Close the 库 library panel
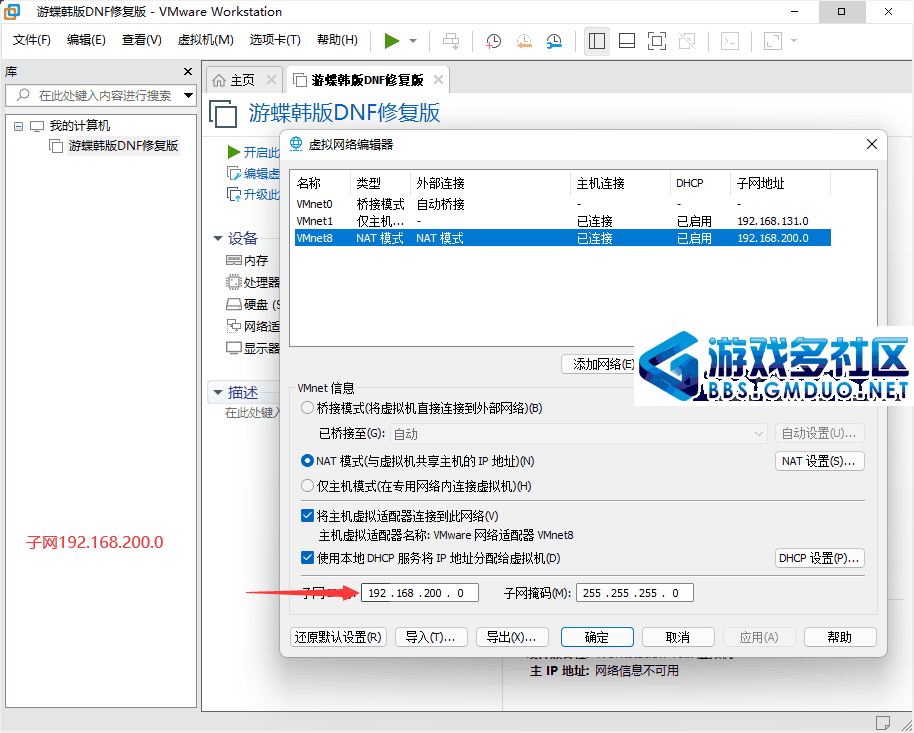Viewport: 914px width, 733px height. [188, 72]
